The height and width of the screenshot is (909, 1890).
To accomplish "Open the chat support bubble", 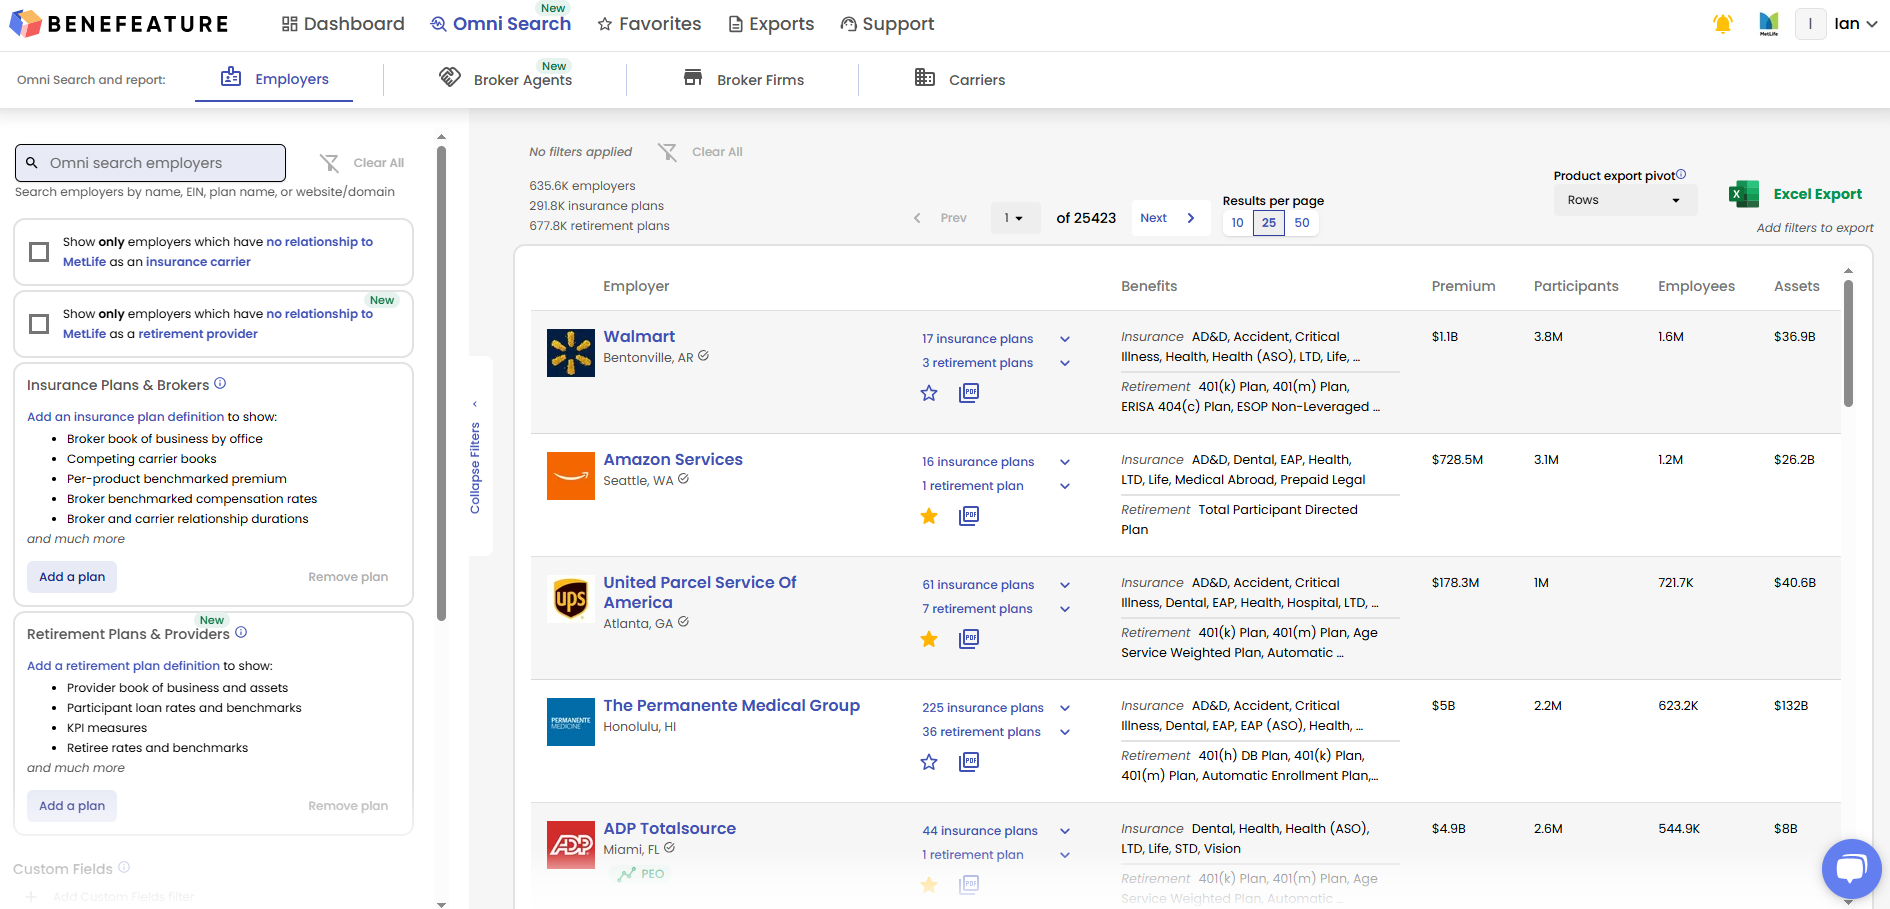I will [1851, 868].
